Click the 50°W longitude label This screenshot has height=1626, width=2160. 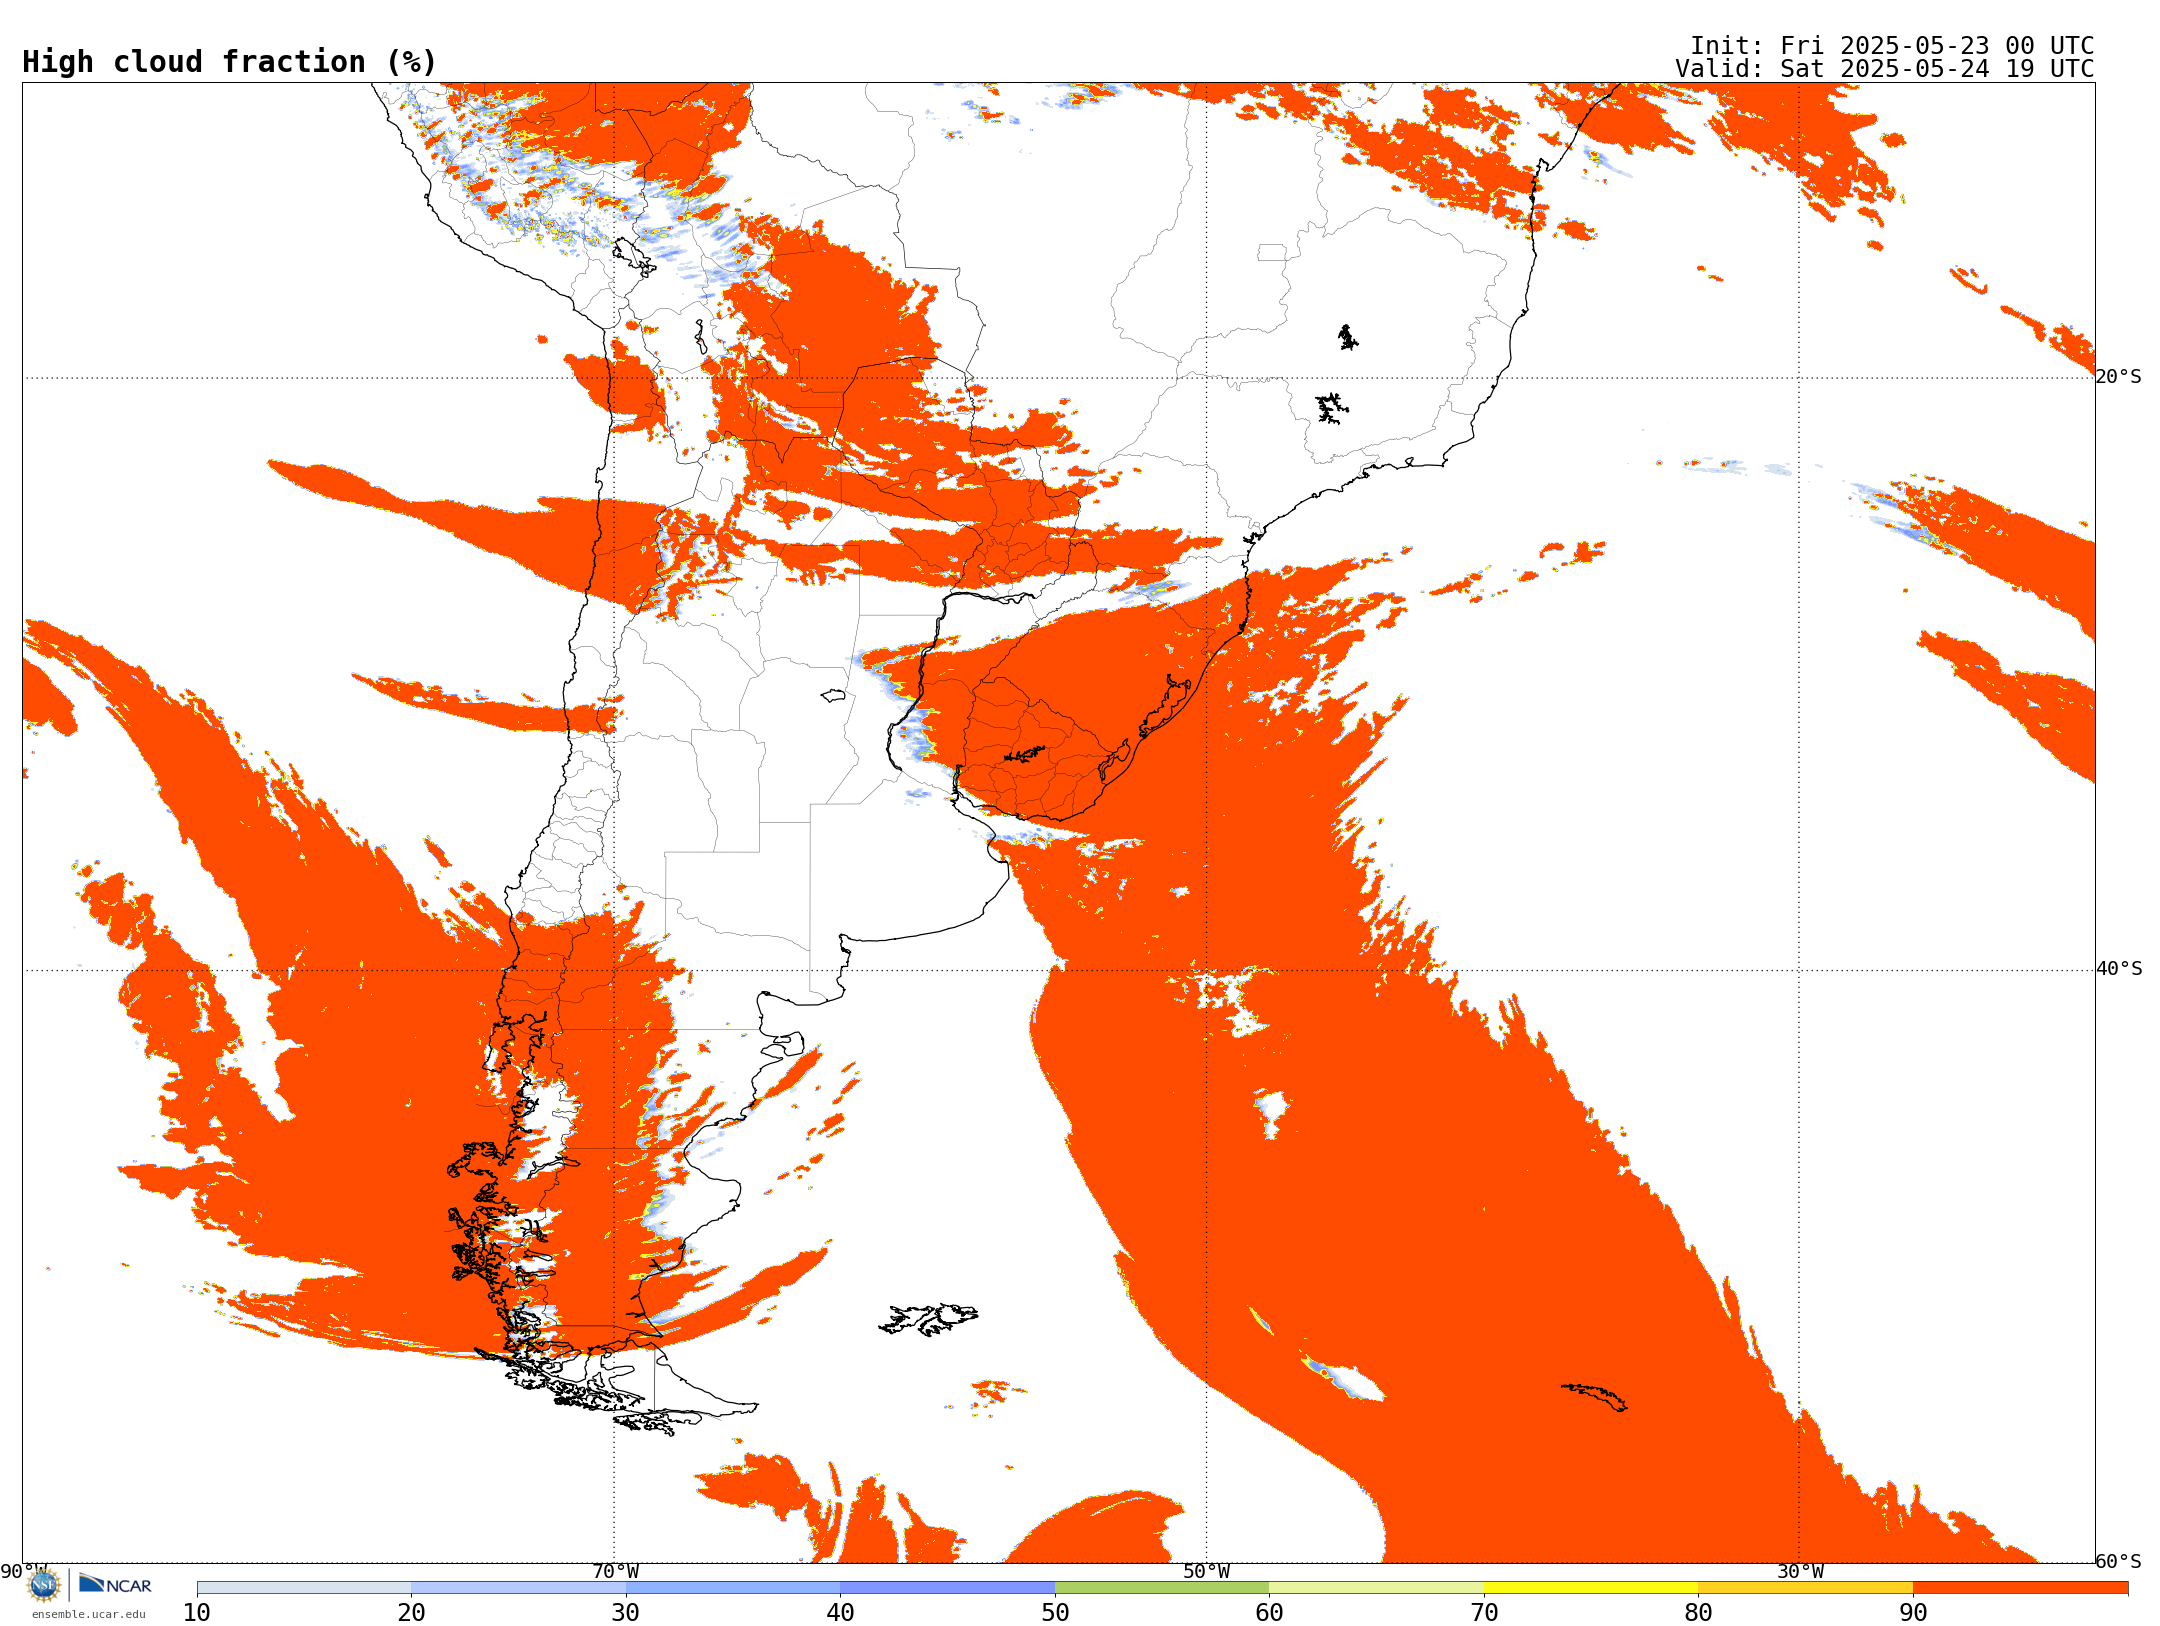(x=1207, y=1572)
